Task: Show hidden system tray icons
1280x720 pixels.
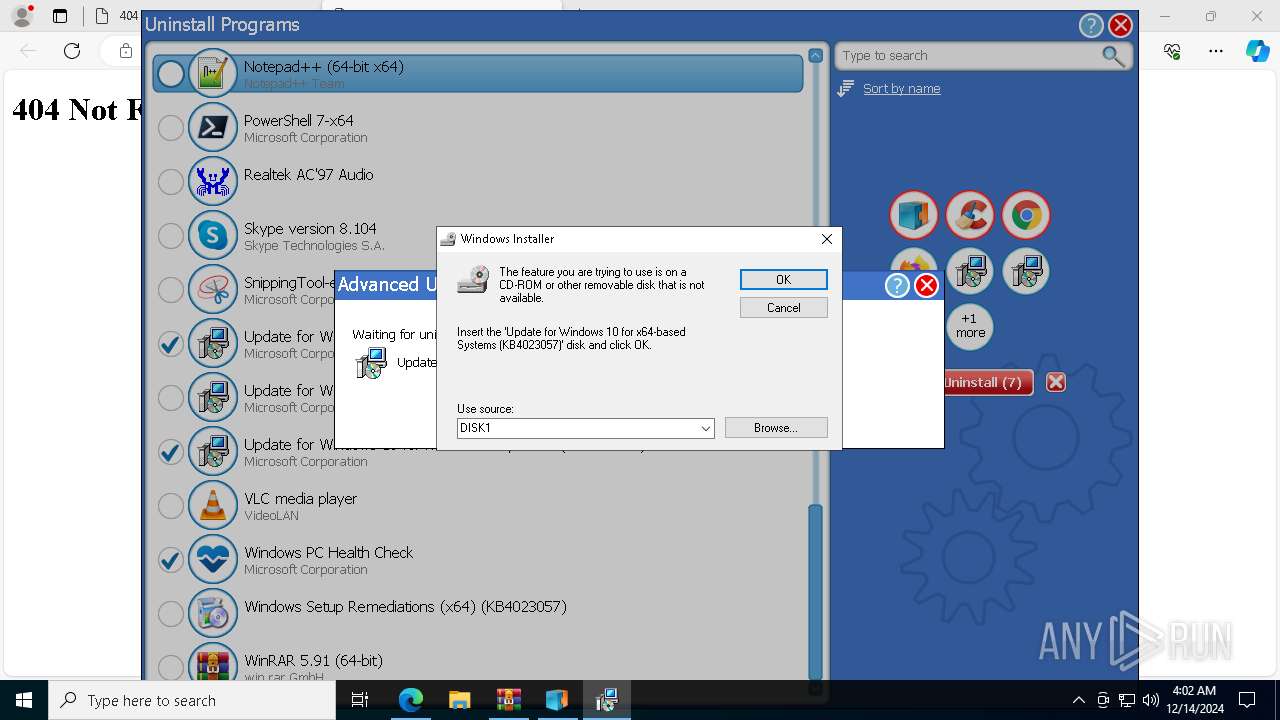Action: tap(1078, 700)
